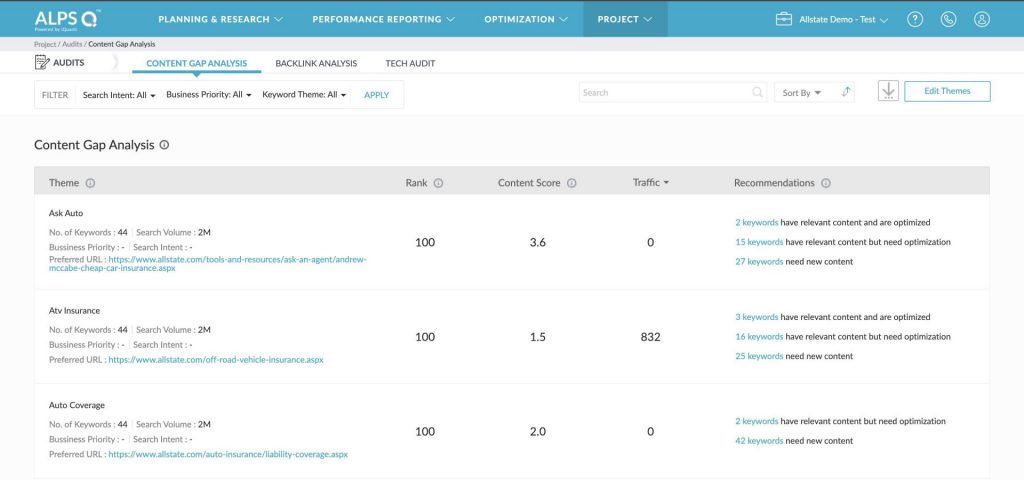Open the Sort By dropdown
Viewport: 1024px width, 480px height.
[x=802, y=93]
